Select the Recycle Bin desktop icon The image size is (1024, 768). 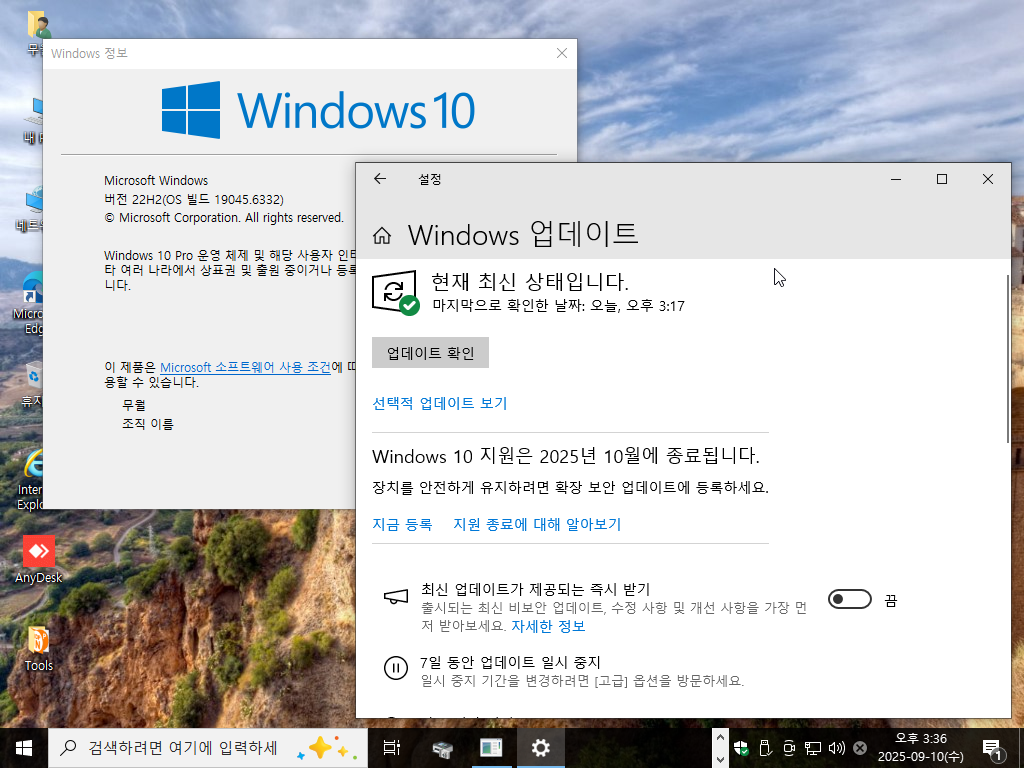[x=31, y=385]
